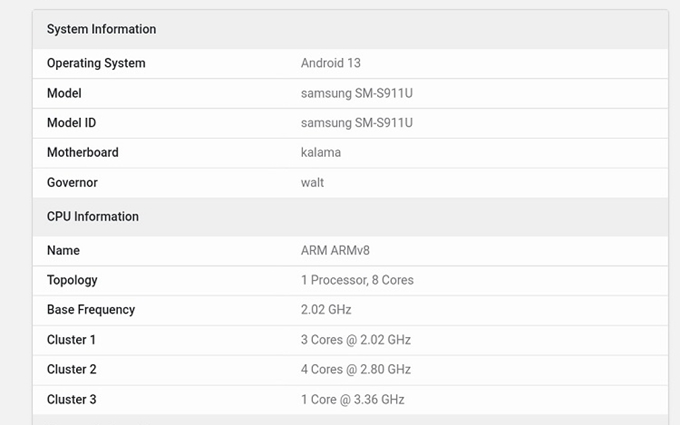
Task: Select samsung SM-S911U in Model ID row
Action: (356, 123)
